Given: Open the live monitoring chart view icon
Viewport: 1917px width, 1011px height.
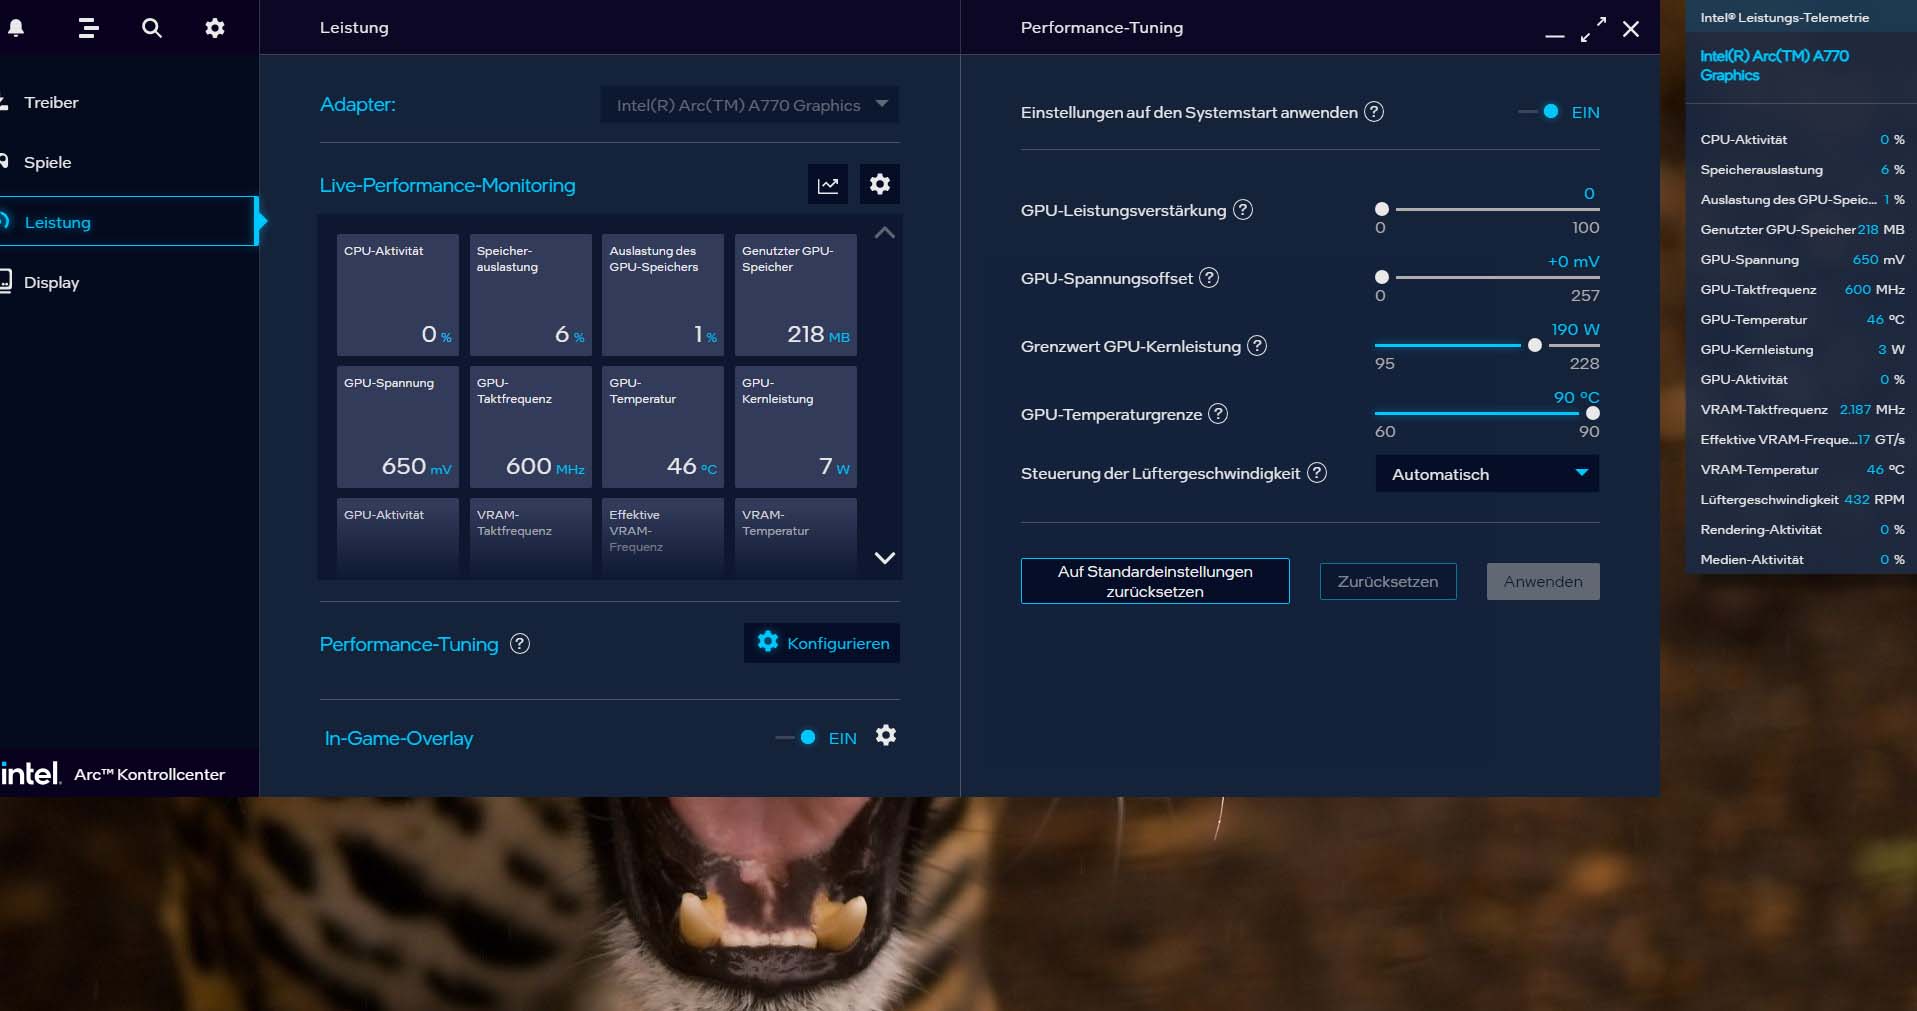Looking at the screenshot, I should tap(828, 185).
